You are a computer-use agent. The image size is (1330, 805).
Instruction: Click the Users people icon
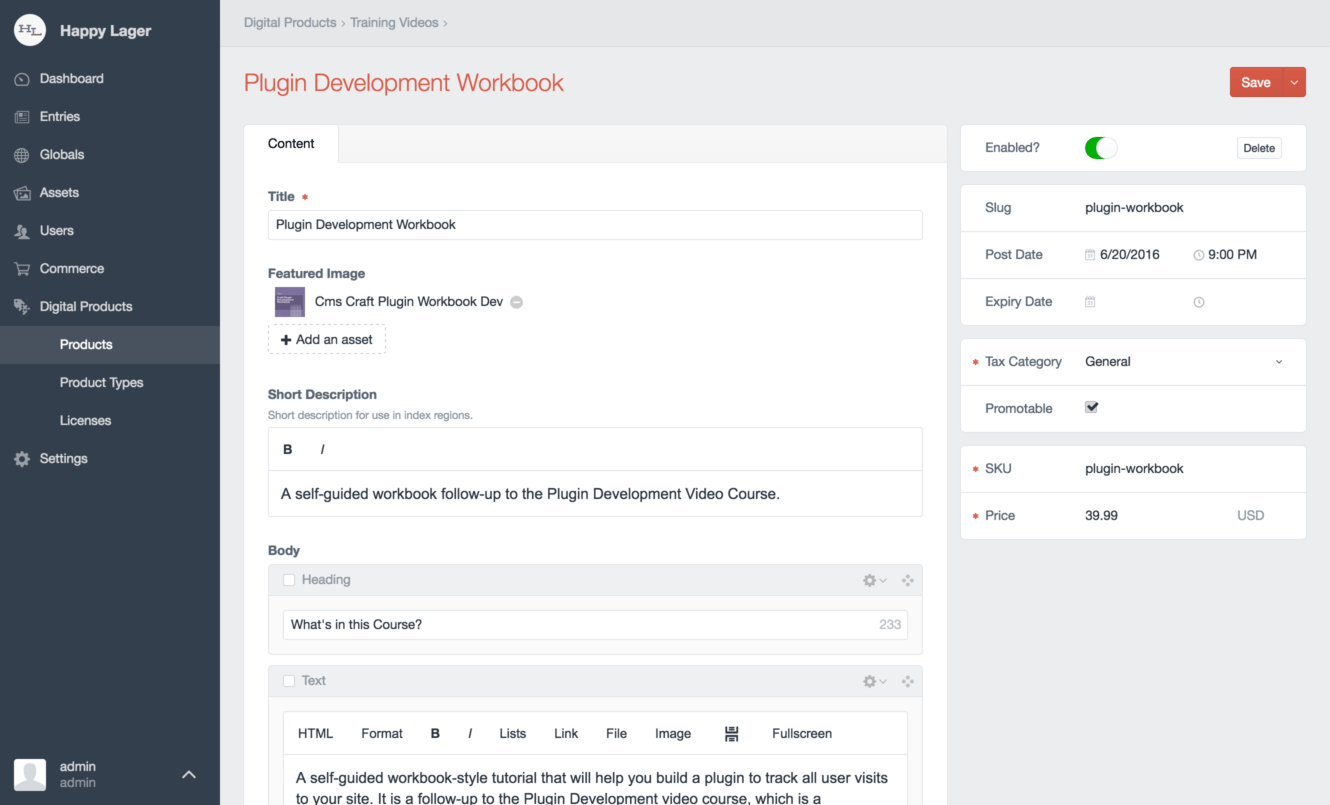tap(22, 231)
